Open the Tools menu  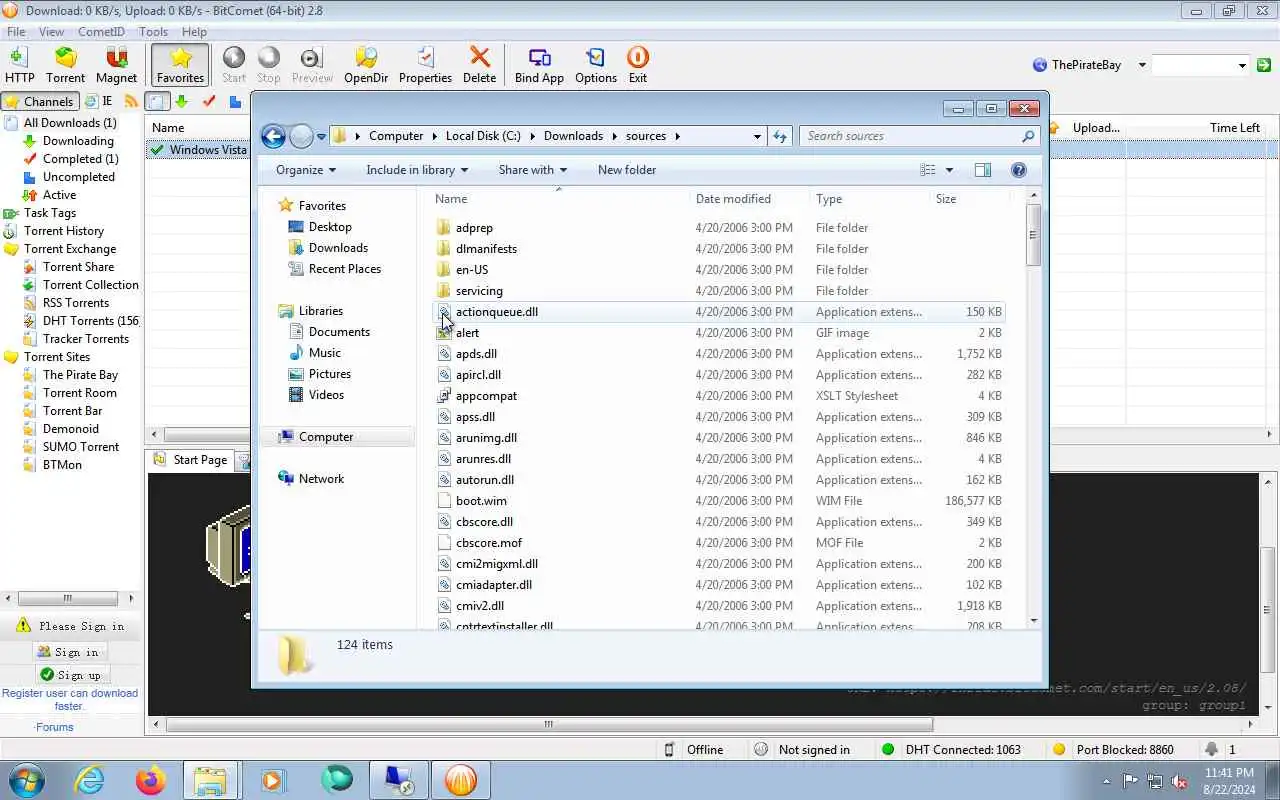153,32
